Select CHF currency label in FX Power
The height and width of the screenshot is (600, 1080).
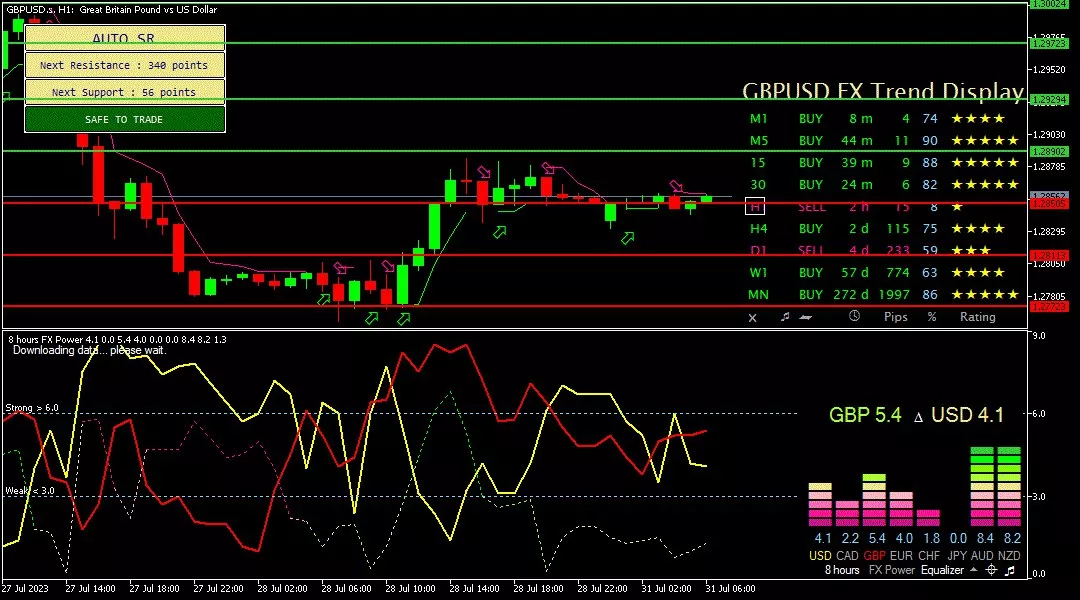pos(928,555)
